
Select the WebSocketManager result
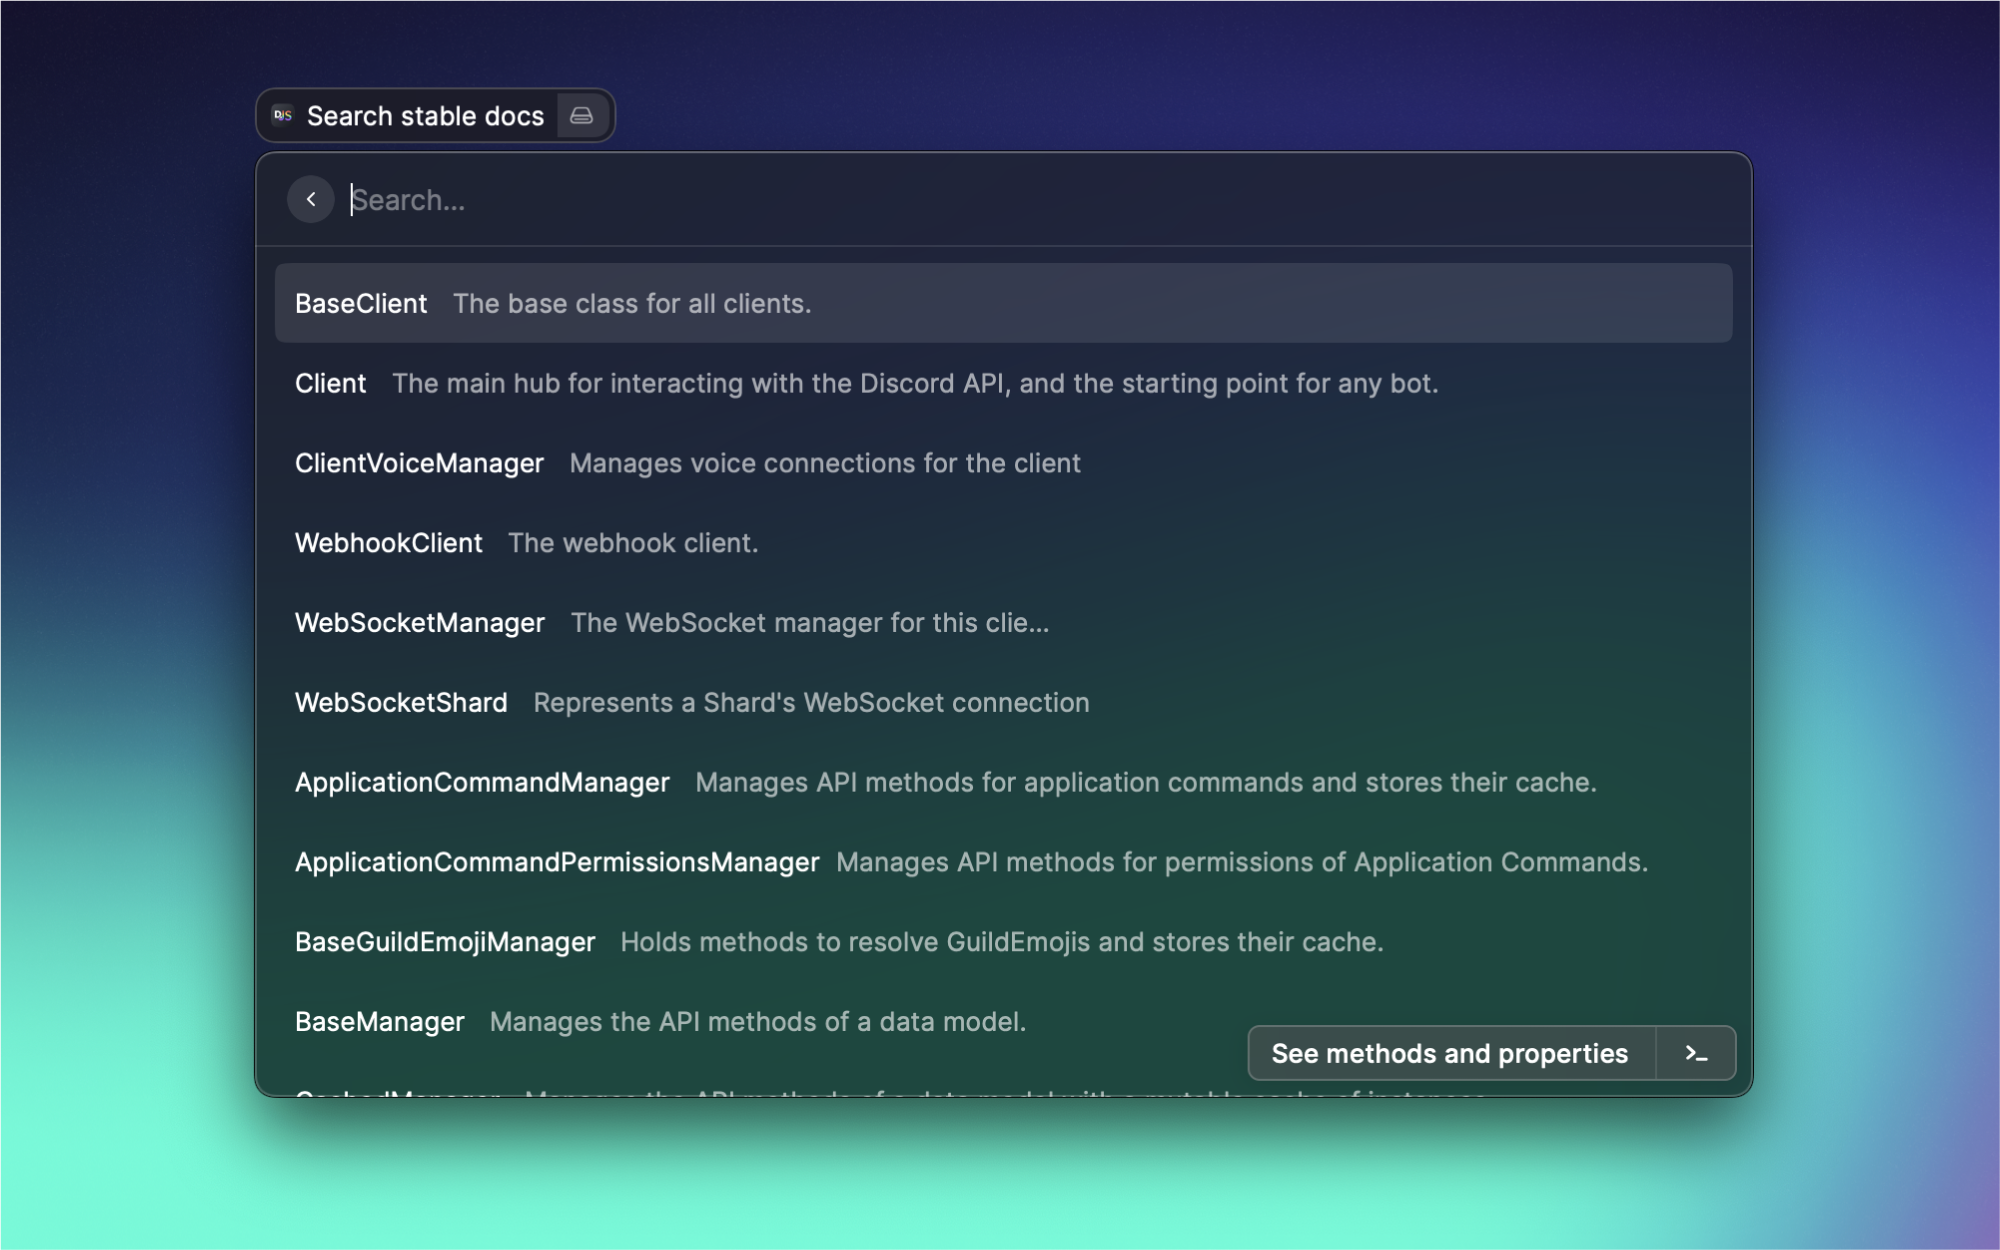pyautogui.click(x=419, y=623)
